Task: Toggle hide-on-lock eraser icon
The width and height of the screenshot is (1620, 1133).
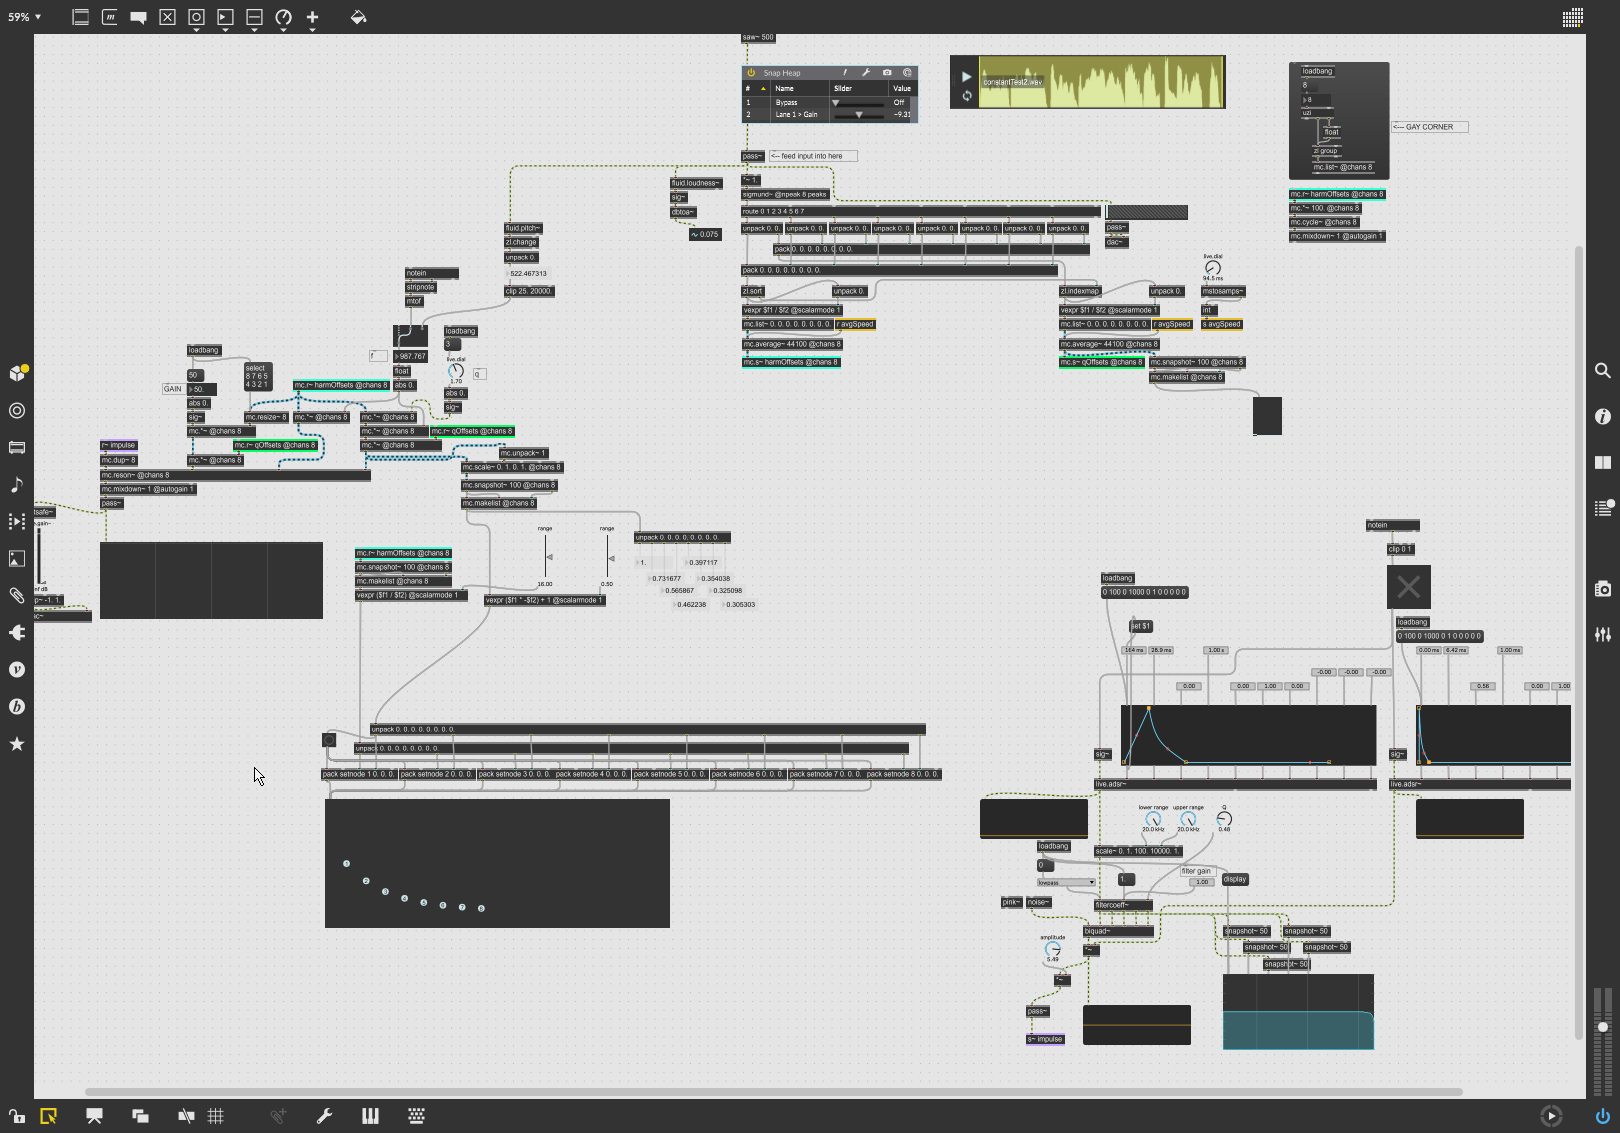Action: click(x=186, y=1116)
